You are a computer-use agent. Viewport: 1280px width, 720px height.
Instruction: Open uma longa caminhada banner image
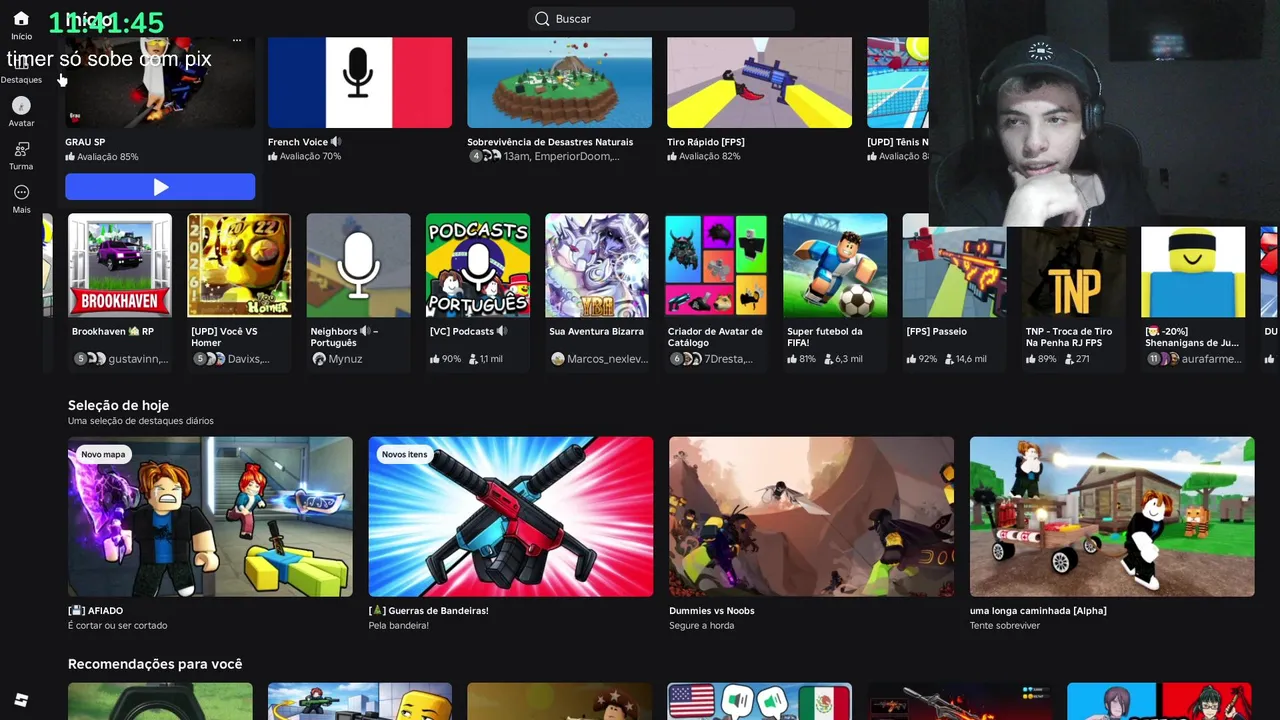[x=1112, y=516]
